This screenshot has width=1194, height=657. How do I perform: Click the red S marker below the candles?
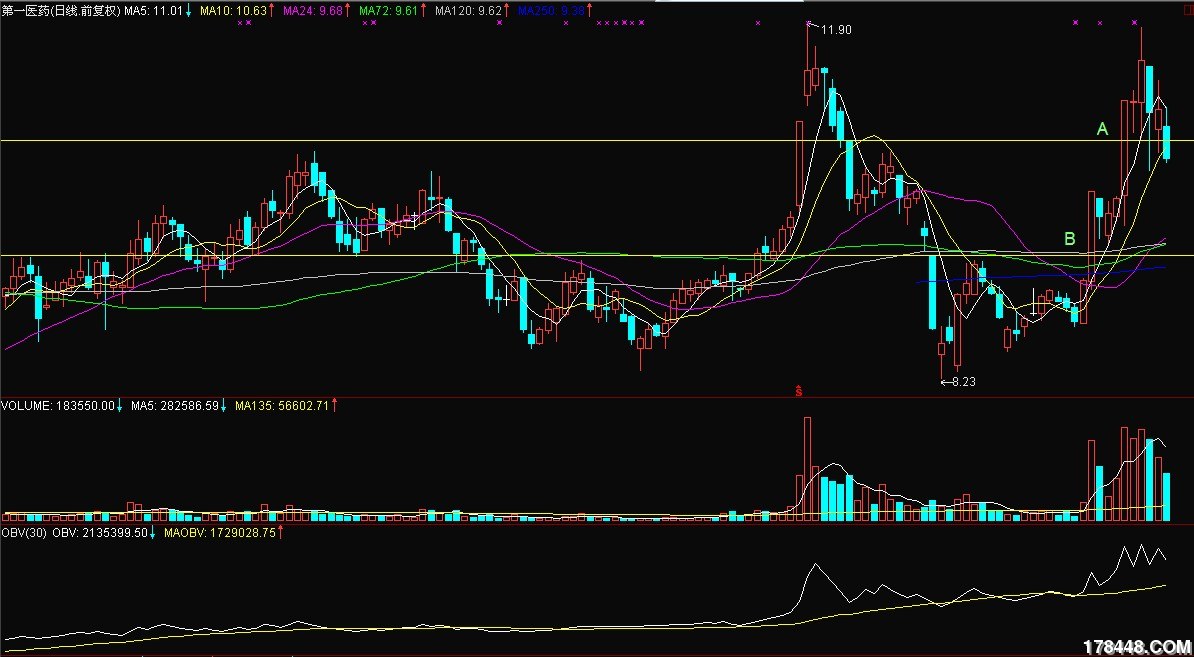[x=799, y=391]
